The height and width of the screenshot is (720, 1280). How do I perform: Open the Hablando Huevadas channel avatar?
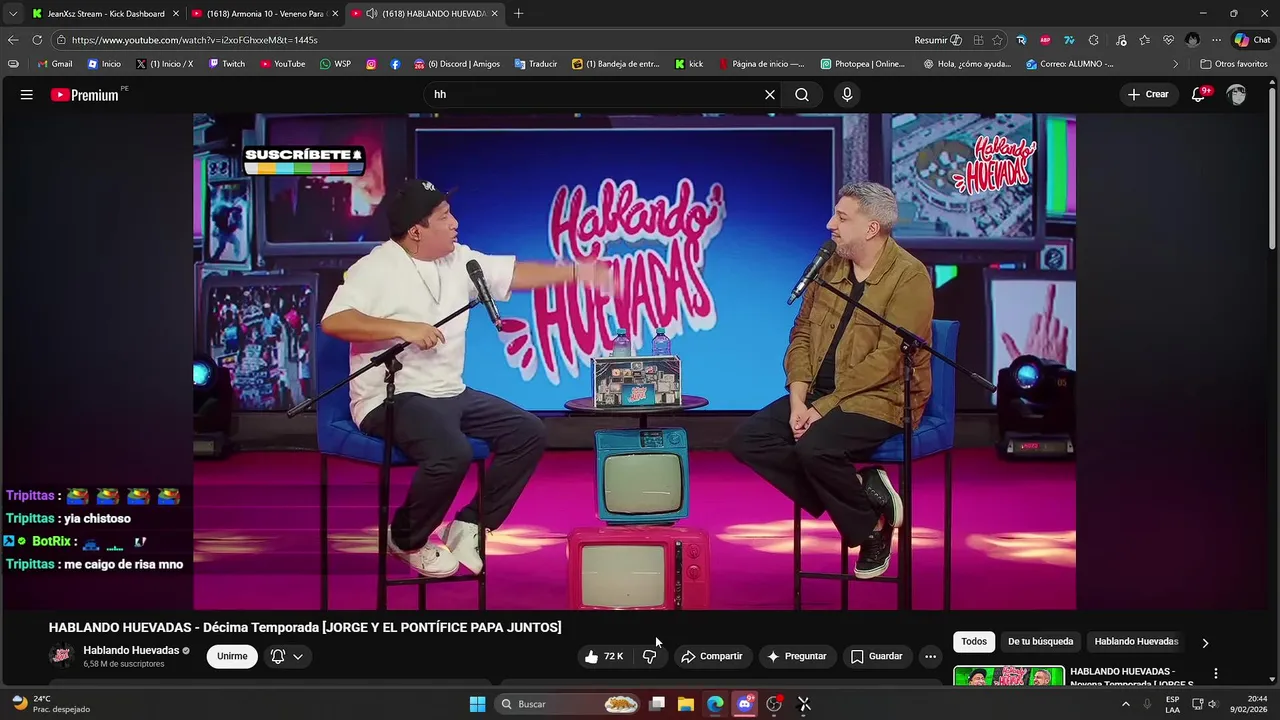tap(62, 656)
